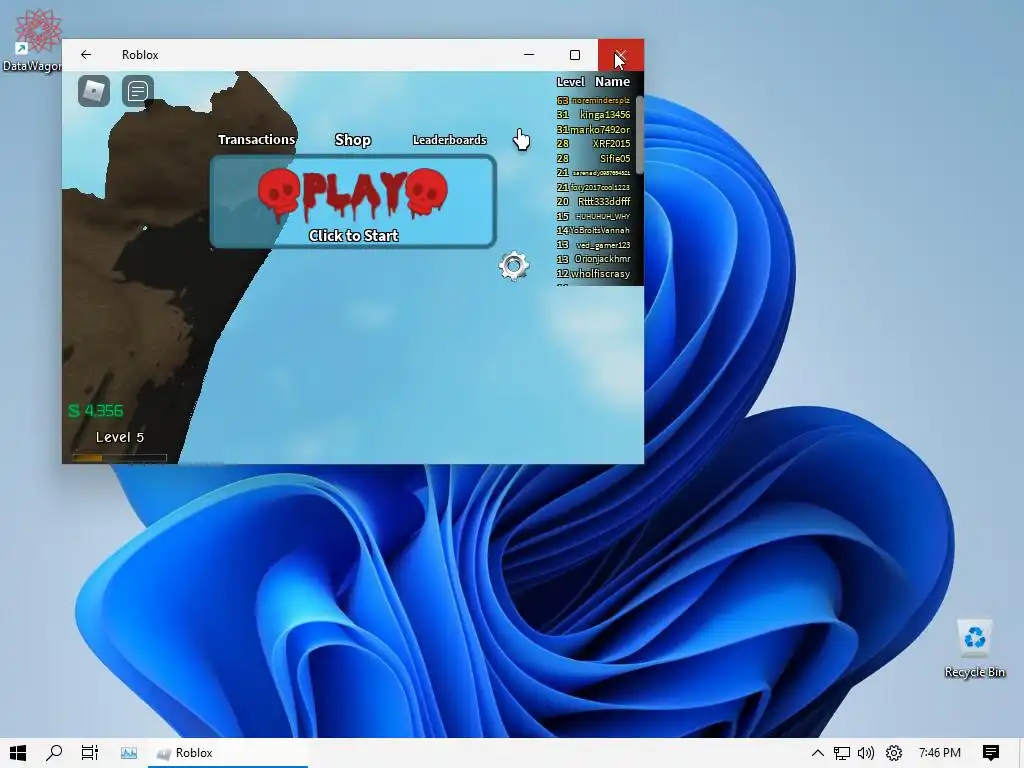Open the pinned monitor app on taskbar

(x=129, y=753)
